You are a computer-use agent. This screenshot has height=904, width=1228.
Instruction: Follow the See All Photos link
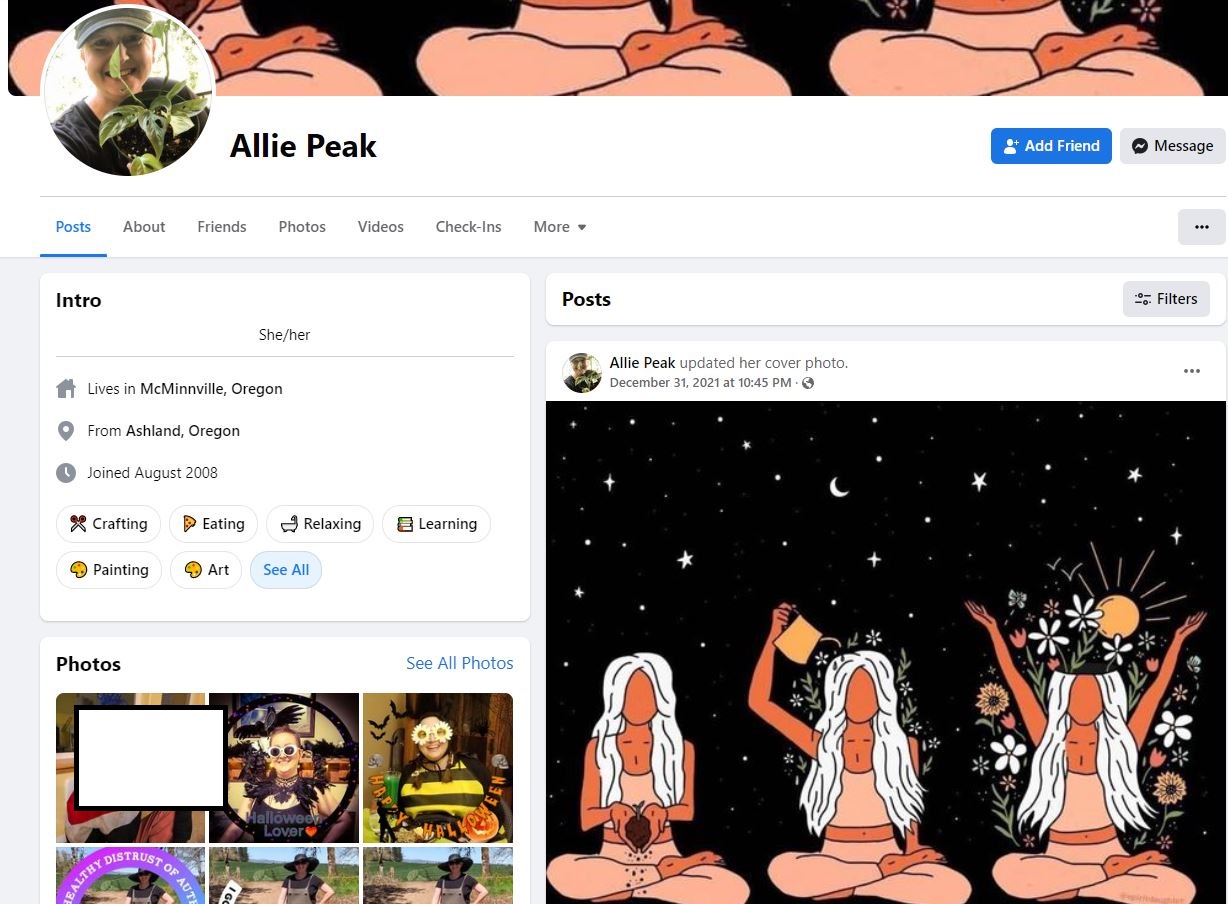click(460, 663)
